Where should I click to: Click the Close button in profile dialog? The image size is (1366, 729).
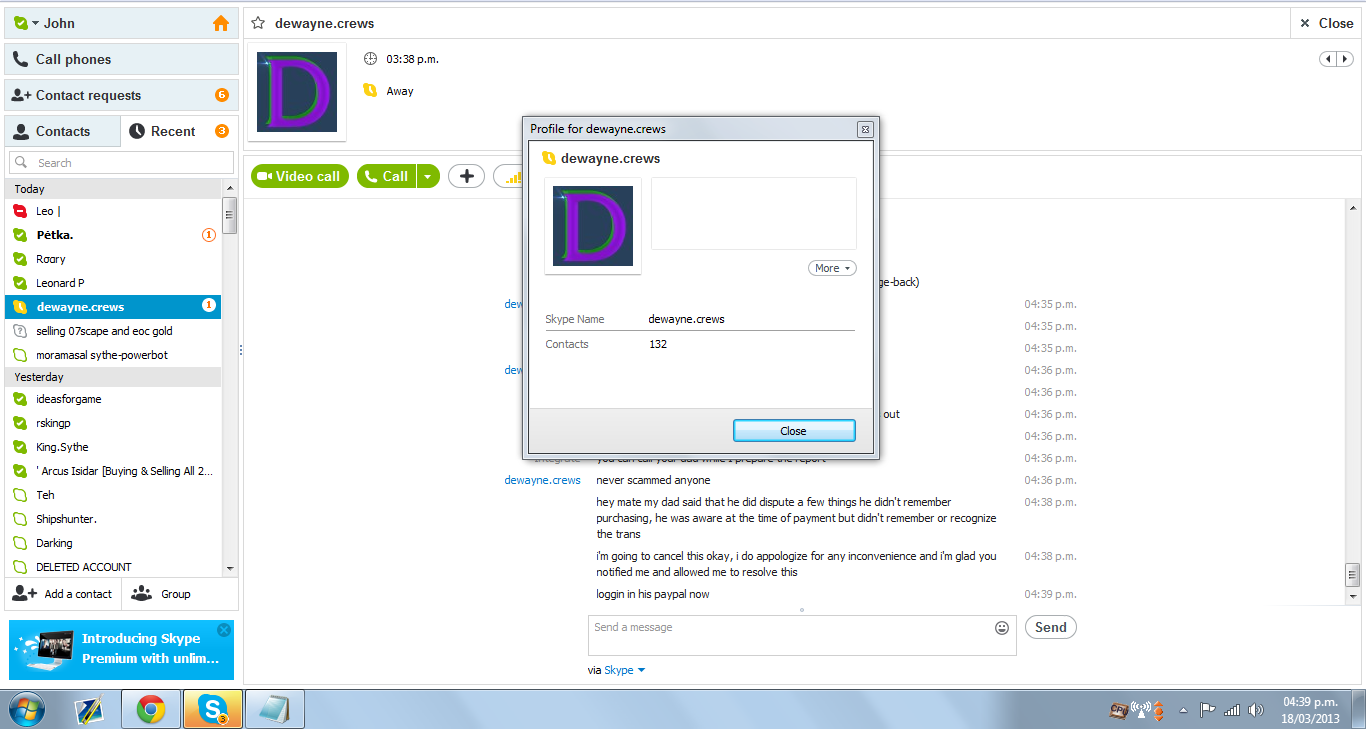(x=794, y=431)
